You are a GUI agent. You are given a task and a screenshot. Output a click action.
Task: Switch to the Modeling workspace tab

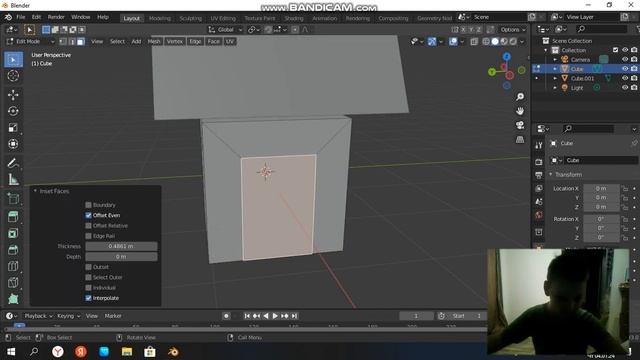(160, 18)
